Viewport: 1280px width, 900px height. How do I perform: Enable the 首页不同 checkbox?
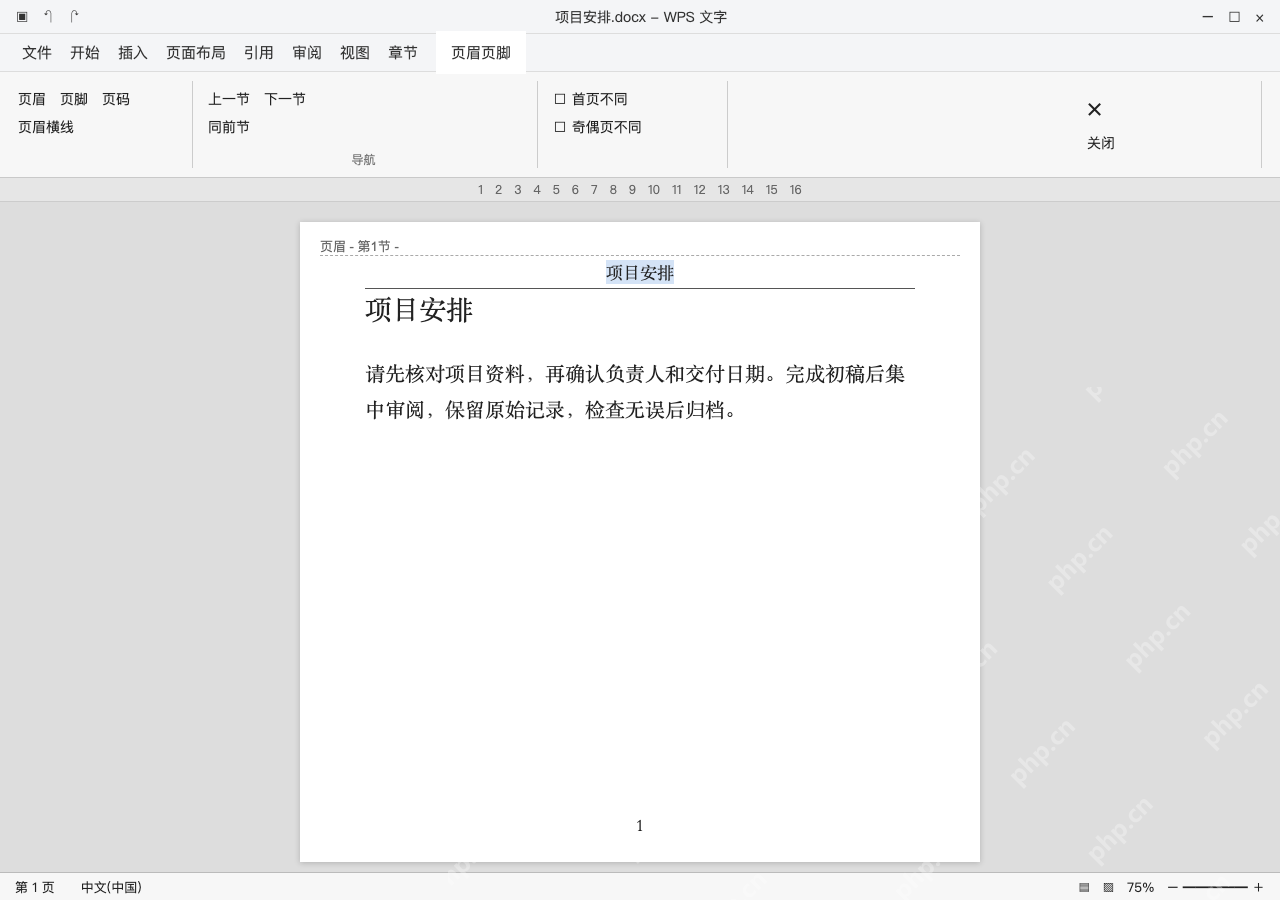tap(560, 99)
